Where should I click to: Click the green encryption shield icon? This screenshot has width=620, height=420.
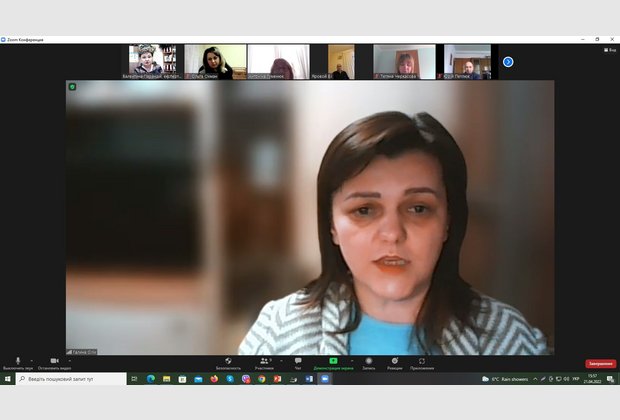click(72, 87)
